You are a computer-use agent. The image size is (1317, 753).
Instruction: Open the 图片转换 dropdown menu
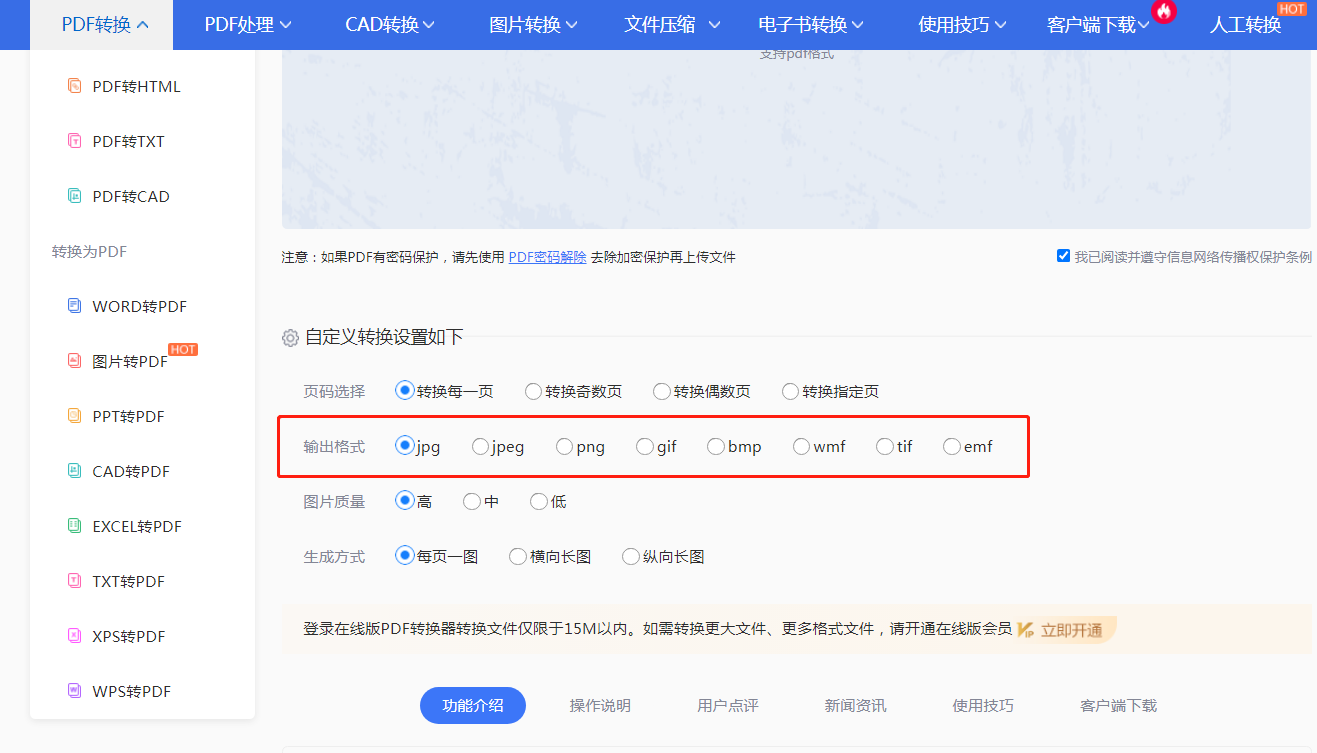pyautogui.click(x=532, y=25)
